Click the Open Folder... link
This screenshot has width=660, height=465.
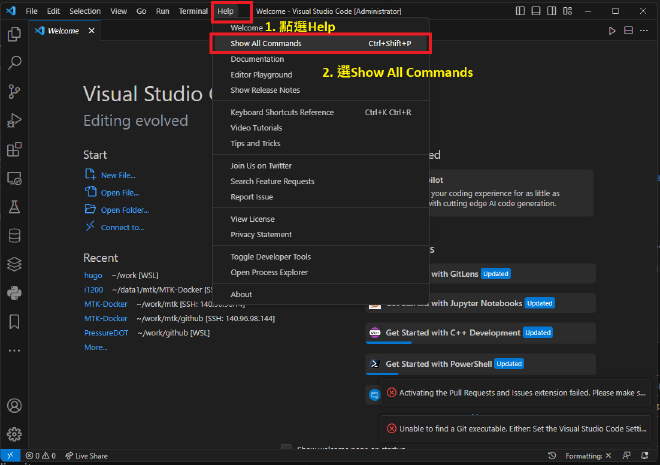(x=117, y=210)
